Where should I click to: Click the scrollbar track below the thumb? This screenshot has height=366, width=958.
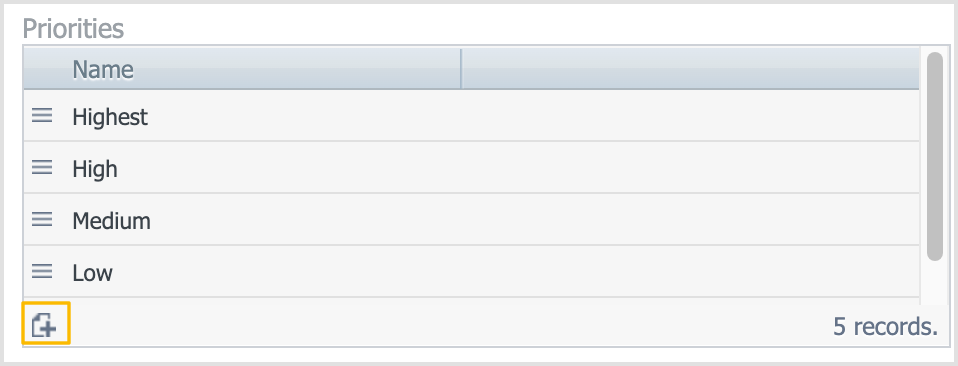pos(935,281)
